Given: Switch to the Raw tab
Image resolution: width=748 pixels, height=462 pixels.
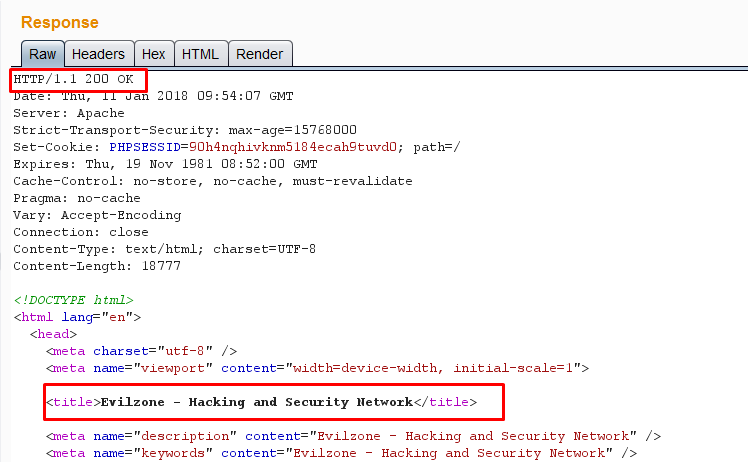Looking at the screenshot, I should [x=42, y=54].
